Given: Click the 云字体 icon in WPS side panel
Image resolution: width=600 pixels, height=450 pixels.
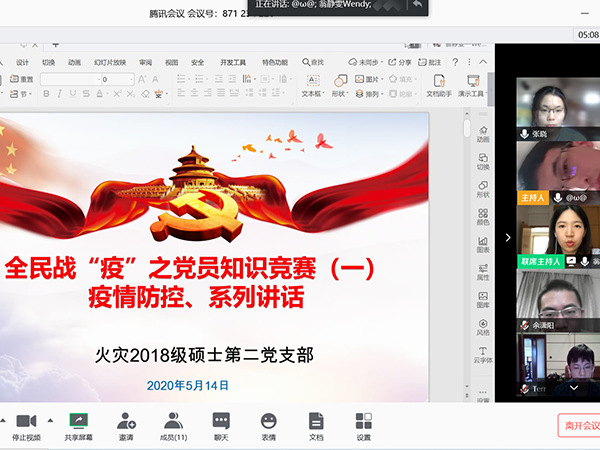Looking at the screenshot, I should coord(483,355).
